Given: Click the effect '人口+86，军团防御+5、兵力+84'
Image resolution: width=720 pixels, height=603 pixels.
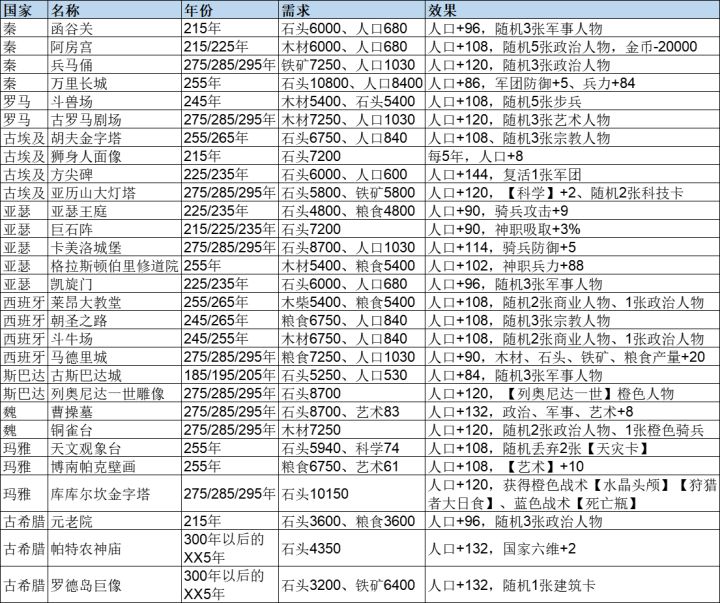Looking at the screenshot, I should 572,83.
